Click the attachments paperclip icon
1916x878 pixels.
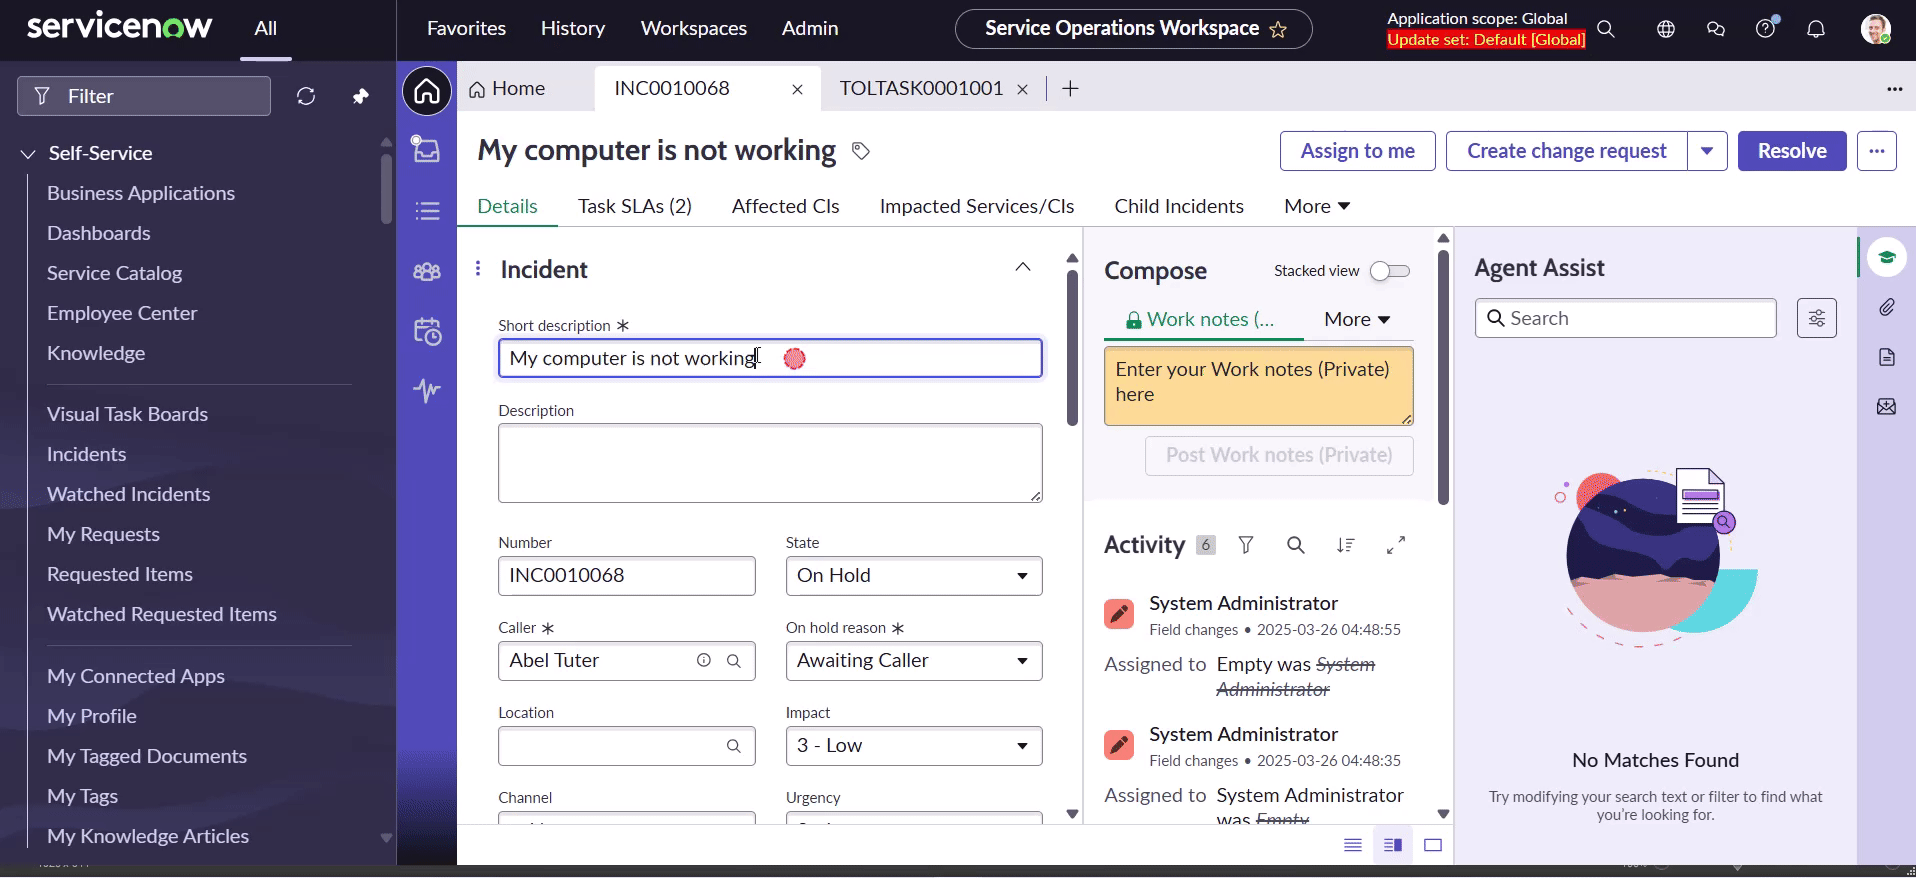click(1886, 307)
